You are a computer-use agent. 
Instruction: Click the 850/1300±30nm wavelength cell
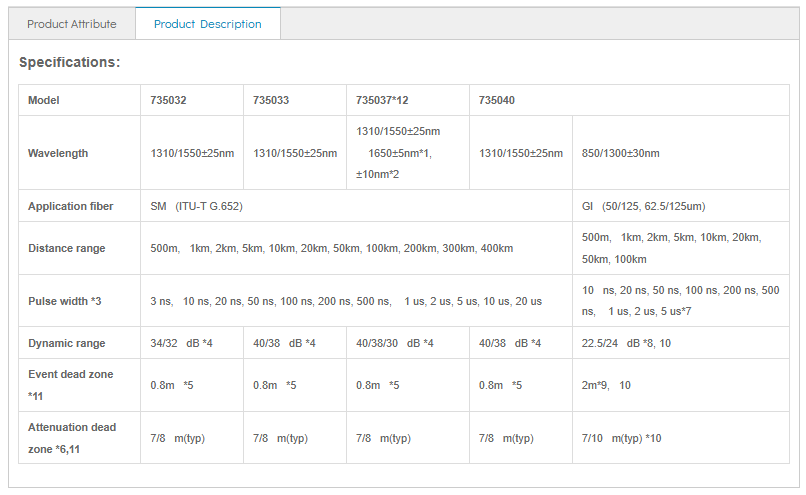pyautogui.click(x=681, y=153)
